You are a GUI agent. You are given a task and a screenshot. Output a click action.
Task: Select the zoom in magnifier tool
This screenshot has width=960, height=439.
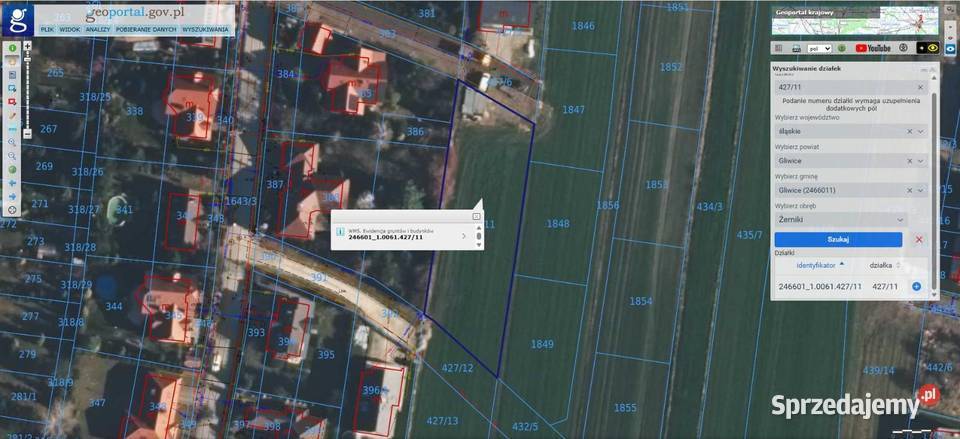(12, 142)
